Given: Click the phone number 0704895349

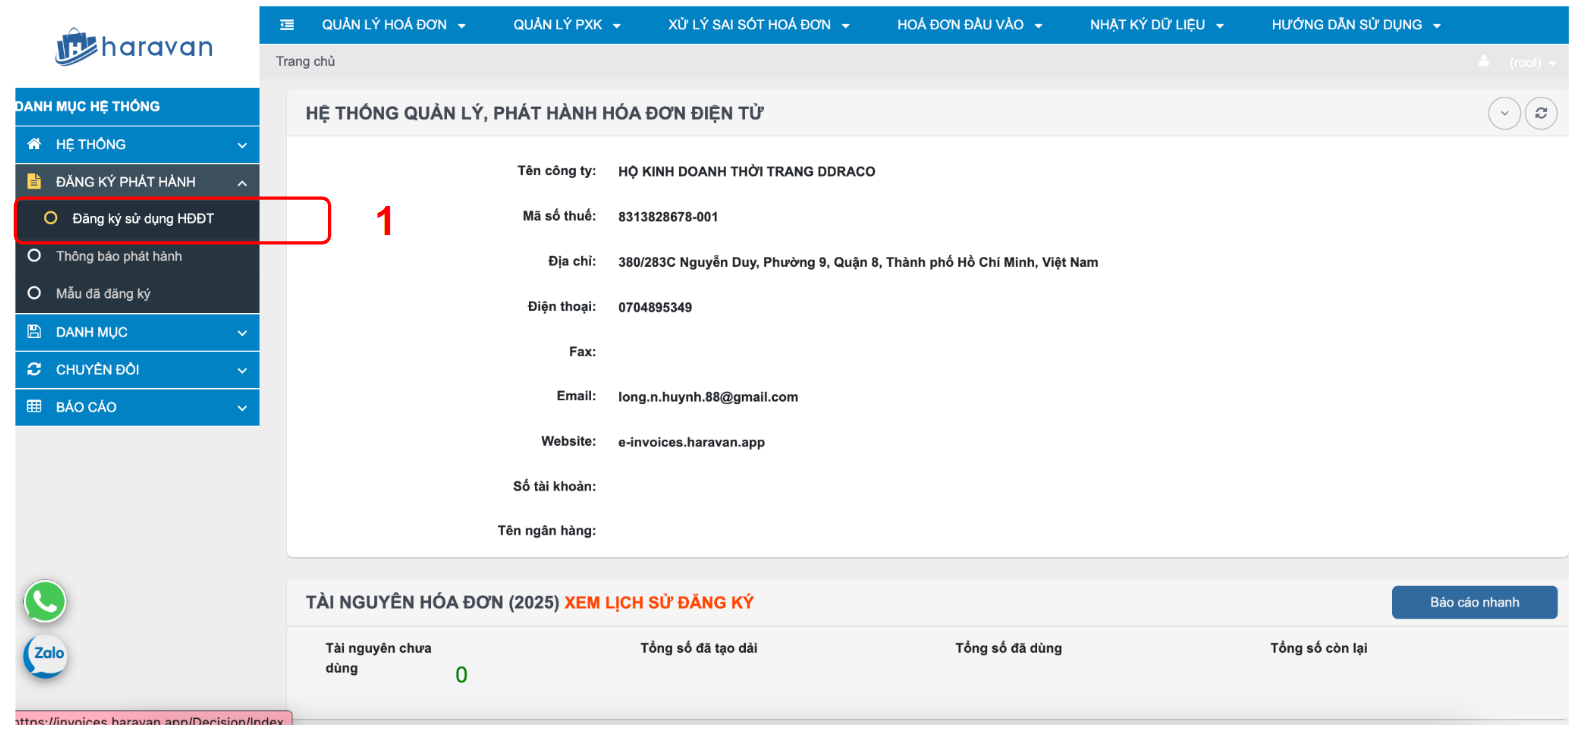Looking at the screenshot, I should (x=655, y=307).
